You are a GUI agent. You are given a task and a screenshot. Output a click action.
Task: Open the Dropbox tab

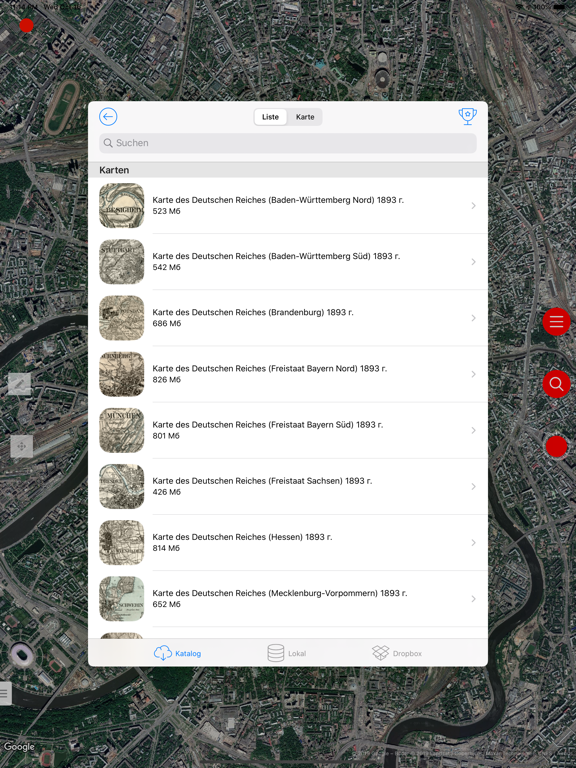coord(397,653)
